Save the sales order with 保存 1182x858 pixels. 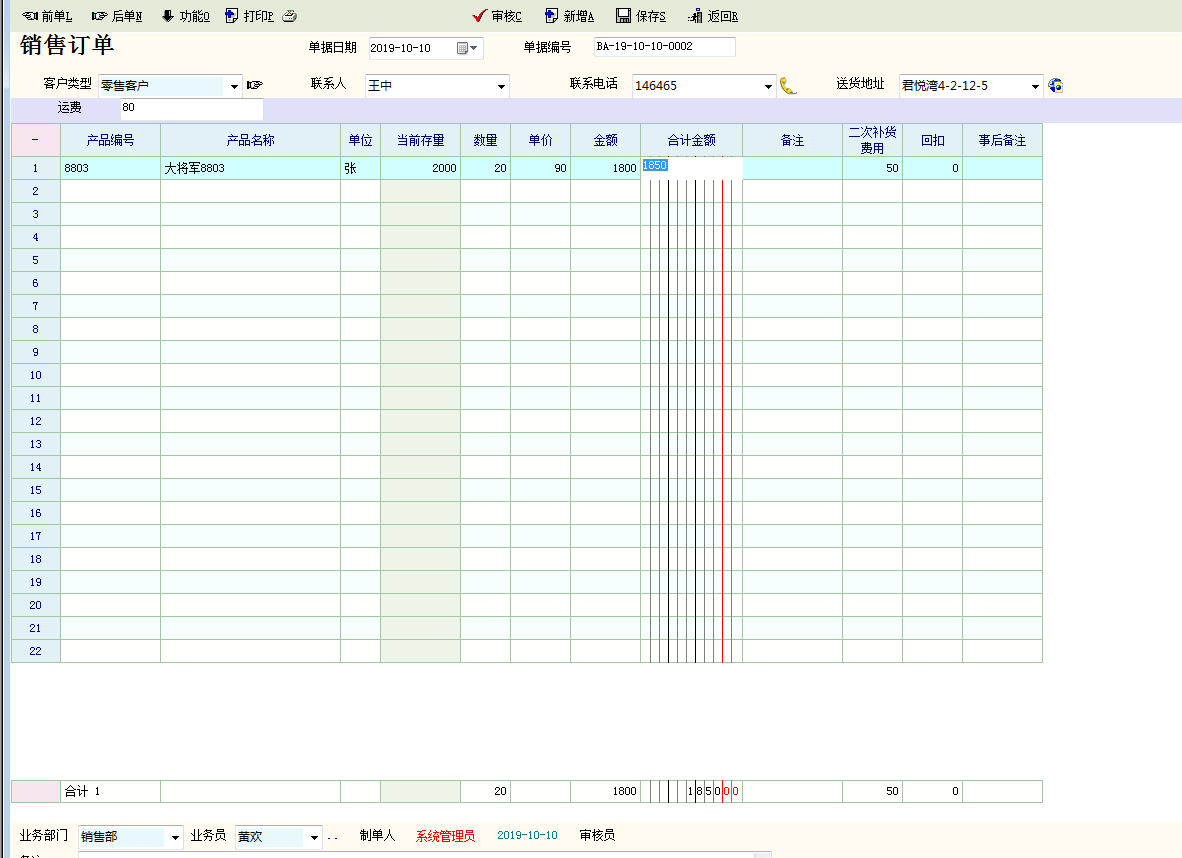point(641,16)
